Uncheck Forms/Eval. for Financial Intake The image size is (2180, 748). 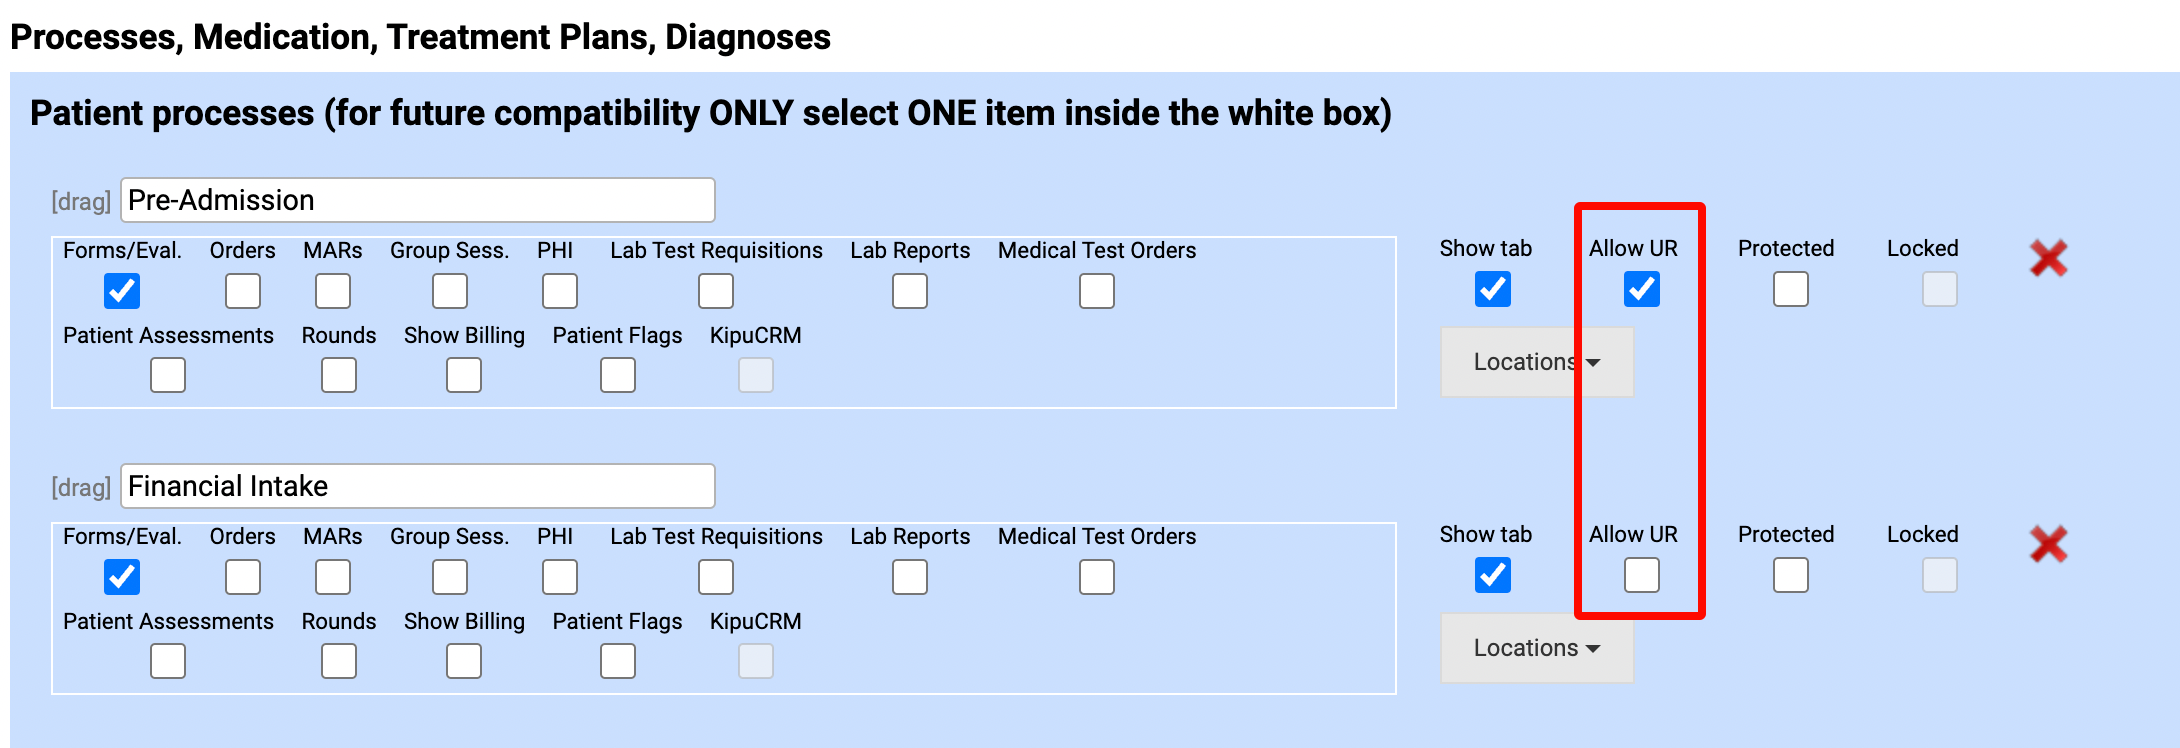point(122,577)
